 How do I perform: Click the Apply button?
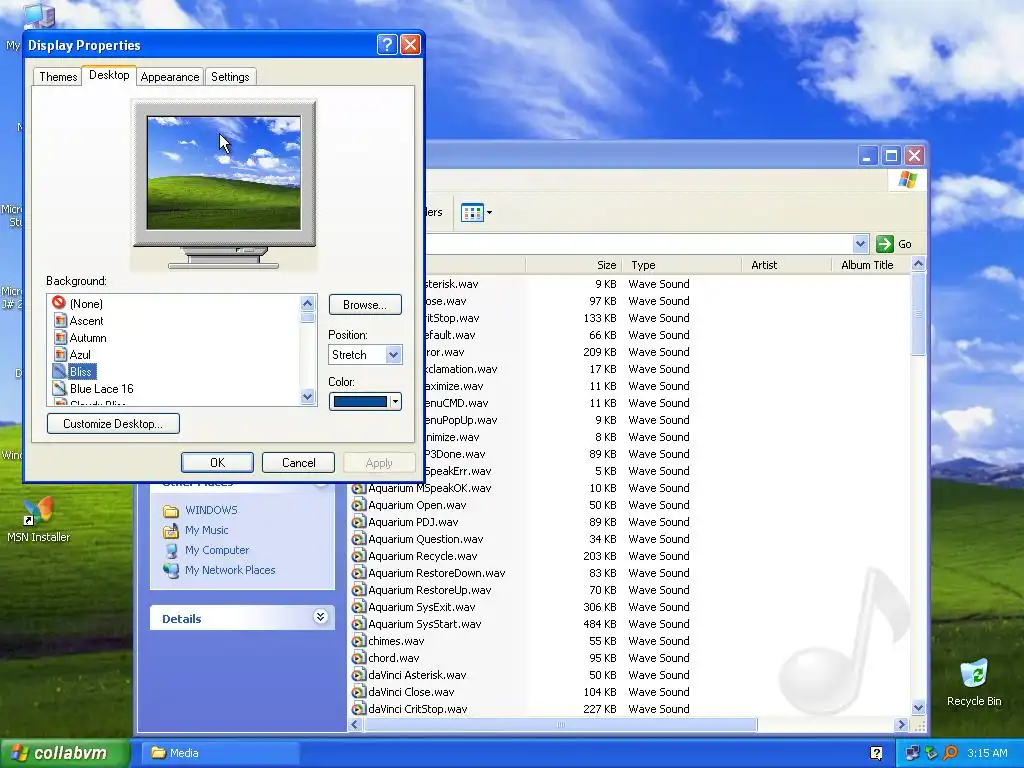[379, 462]
